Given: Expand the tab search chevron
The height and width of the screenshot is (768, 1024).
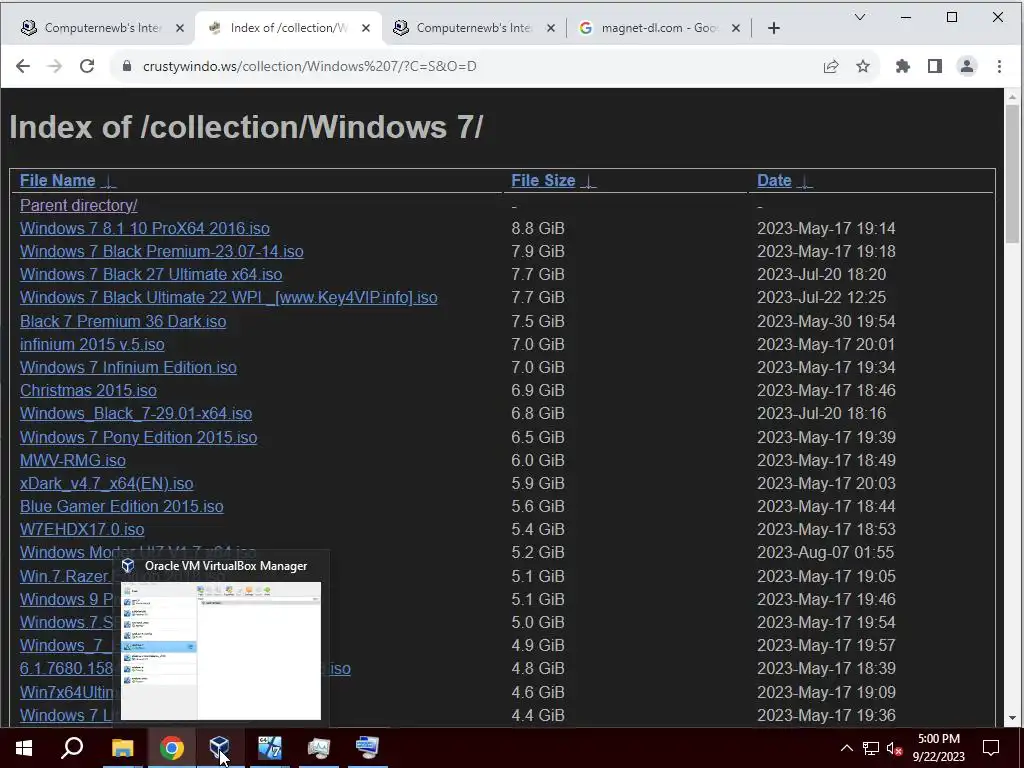Looking at the screenshot, I should tap(860, 18).
